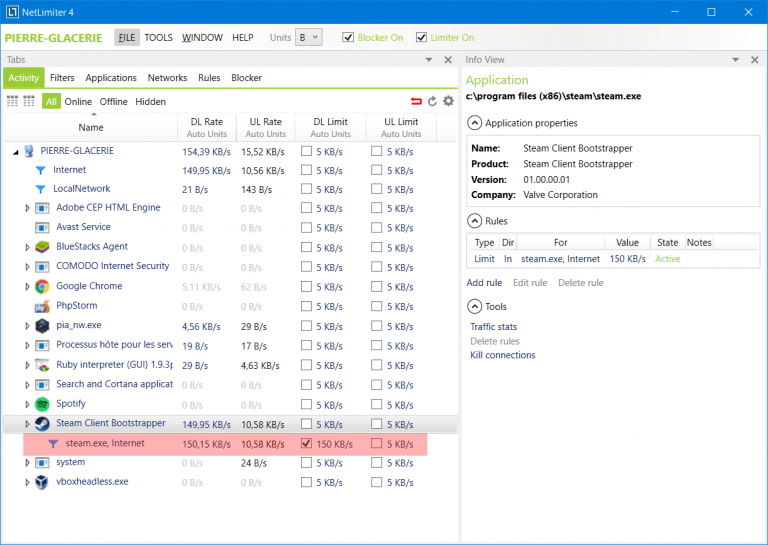Click the PIERRE-GLACERIE computer icon
This screenshot has width=768, height=545.
(x=29, y=151)
